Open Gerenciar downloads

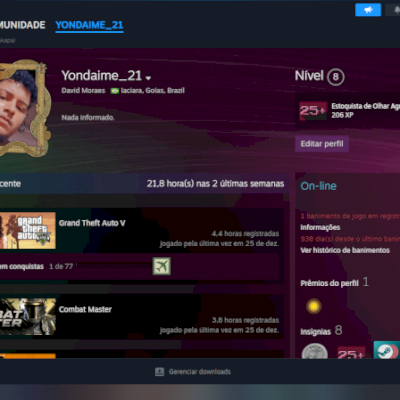tap(200, 372)
